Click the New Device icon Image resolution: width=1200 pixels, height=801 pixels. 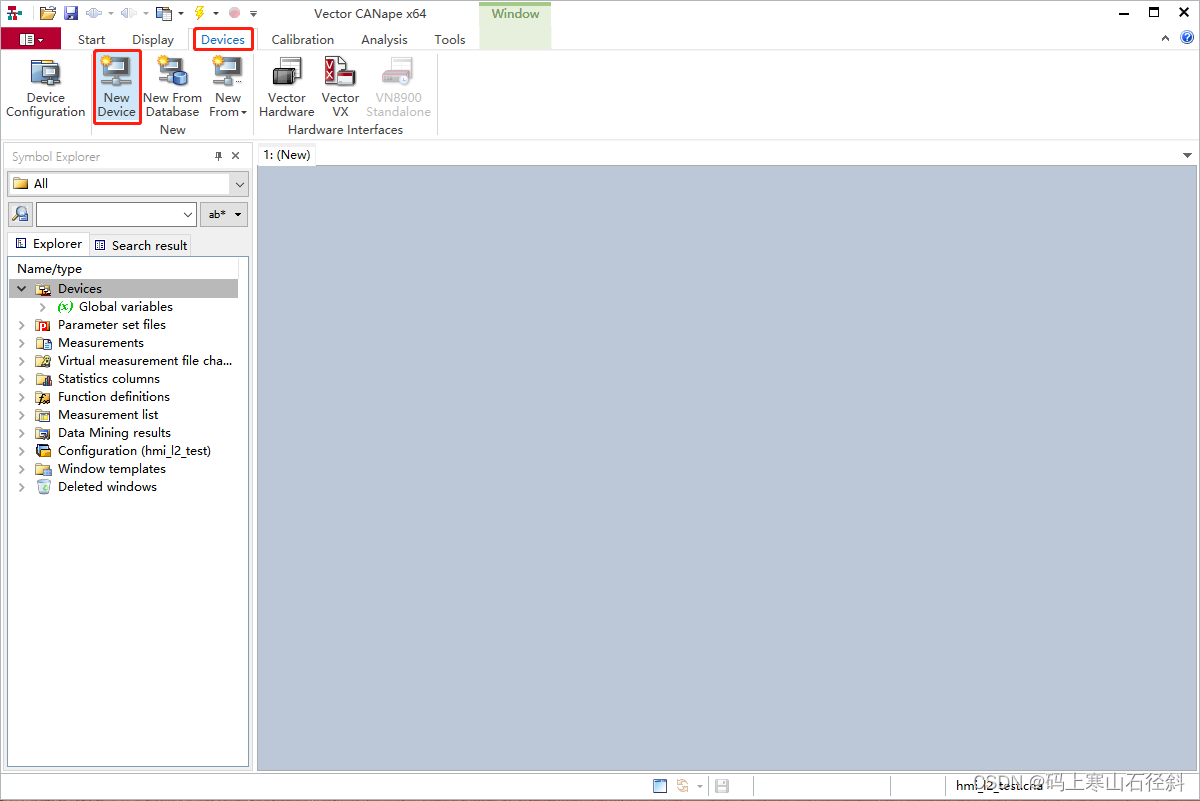(117, 72)
